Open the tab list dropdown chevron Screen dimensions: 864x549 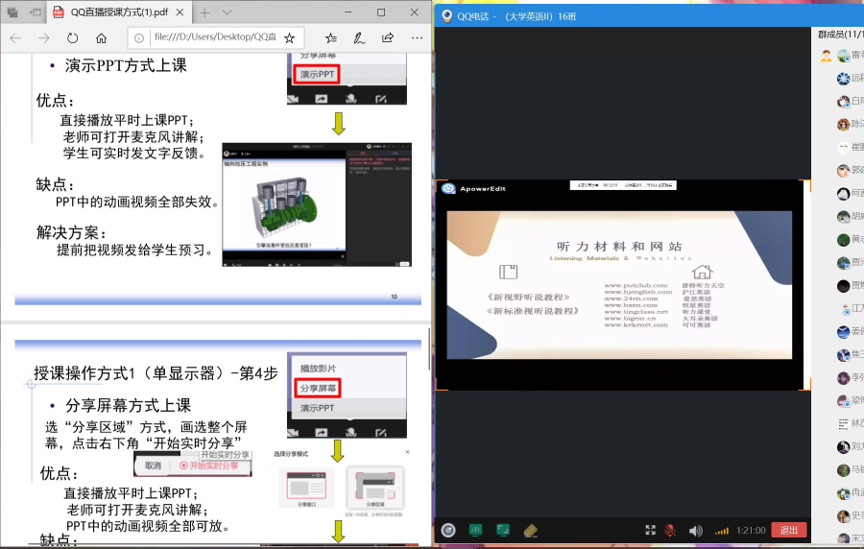227,12
